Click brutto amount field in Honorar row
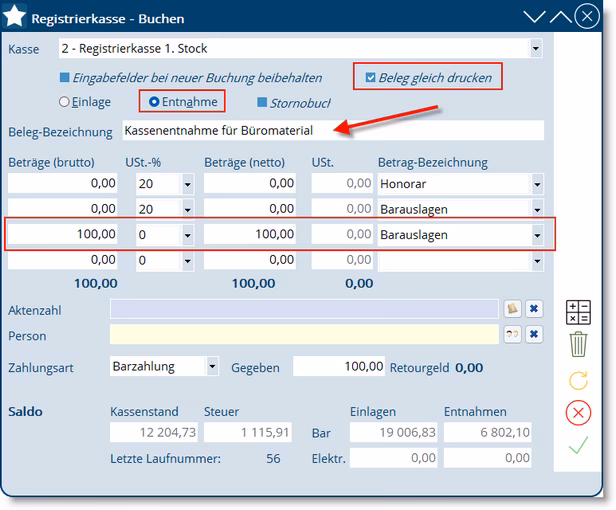 pyautogui.click(x=62, y=183)
